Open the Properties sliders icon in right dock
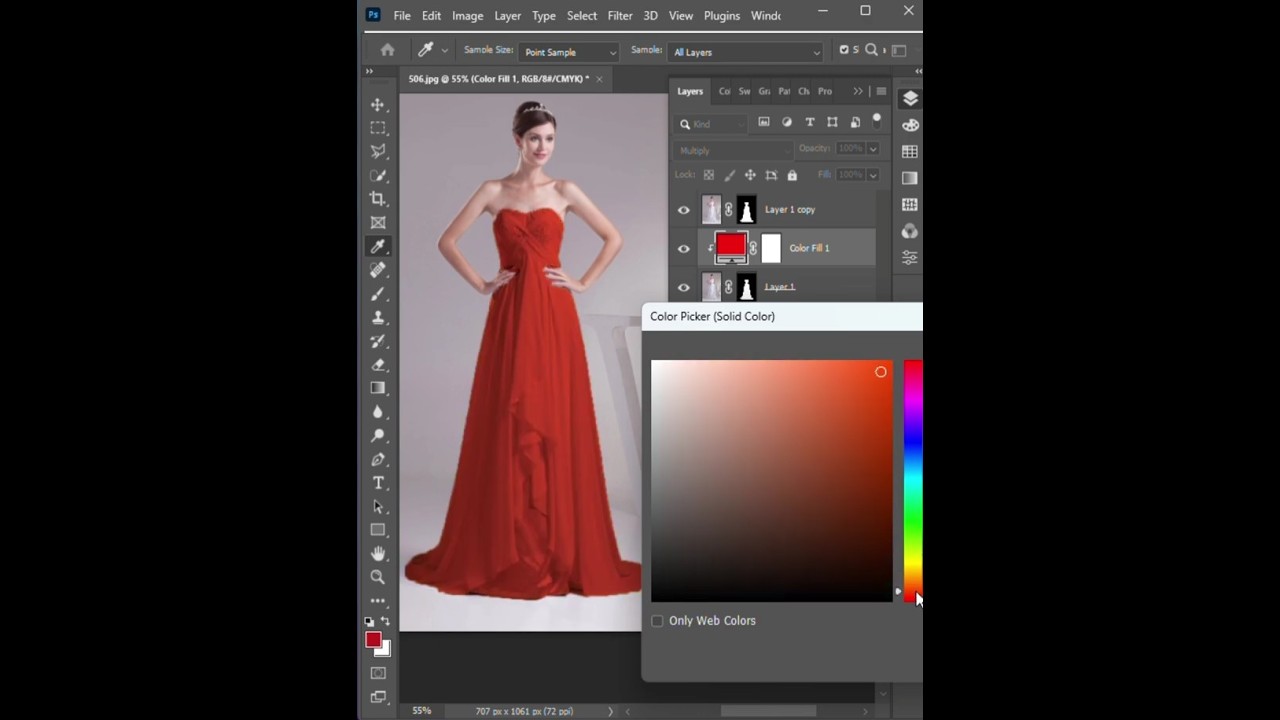This screenshot has width=1280, height=720. coord(909,258)
